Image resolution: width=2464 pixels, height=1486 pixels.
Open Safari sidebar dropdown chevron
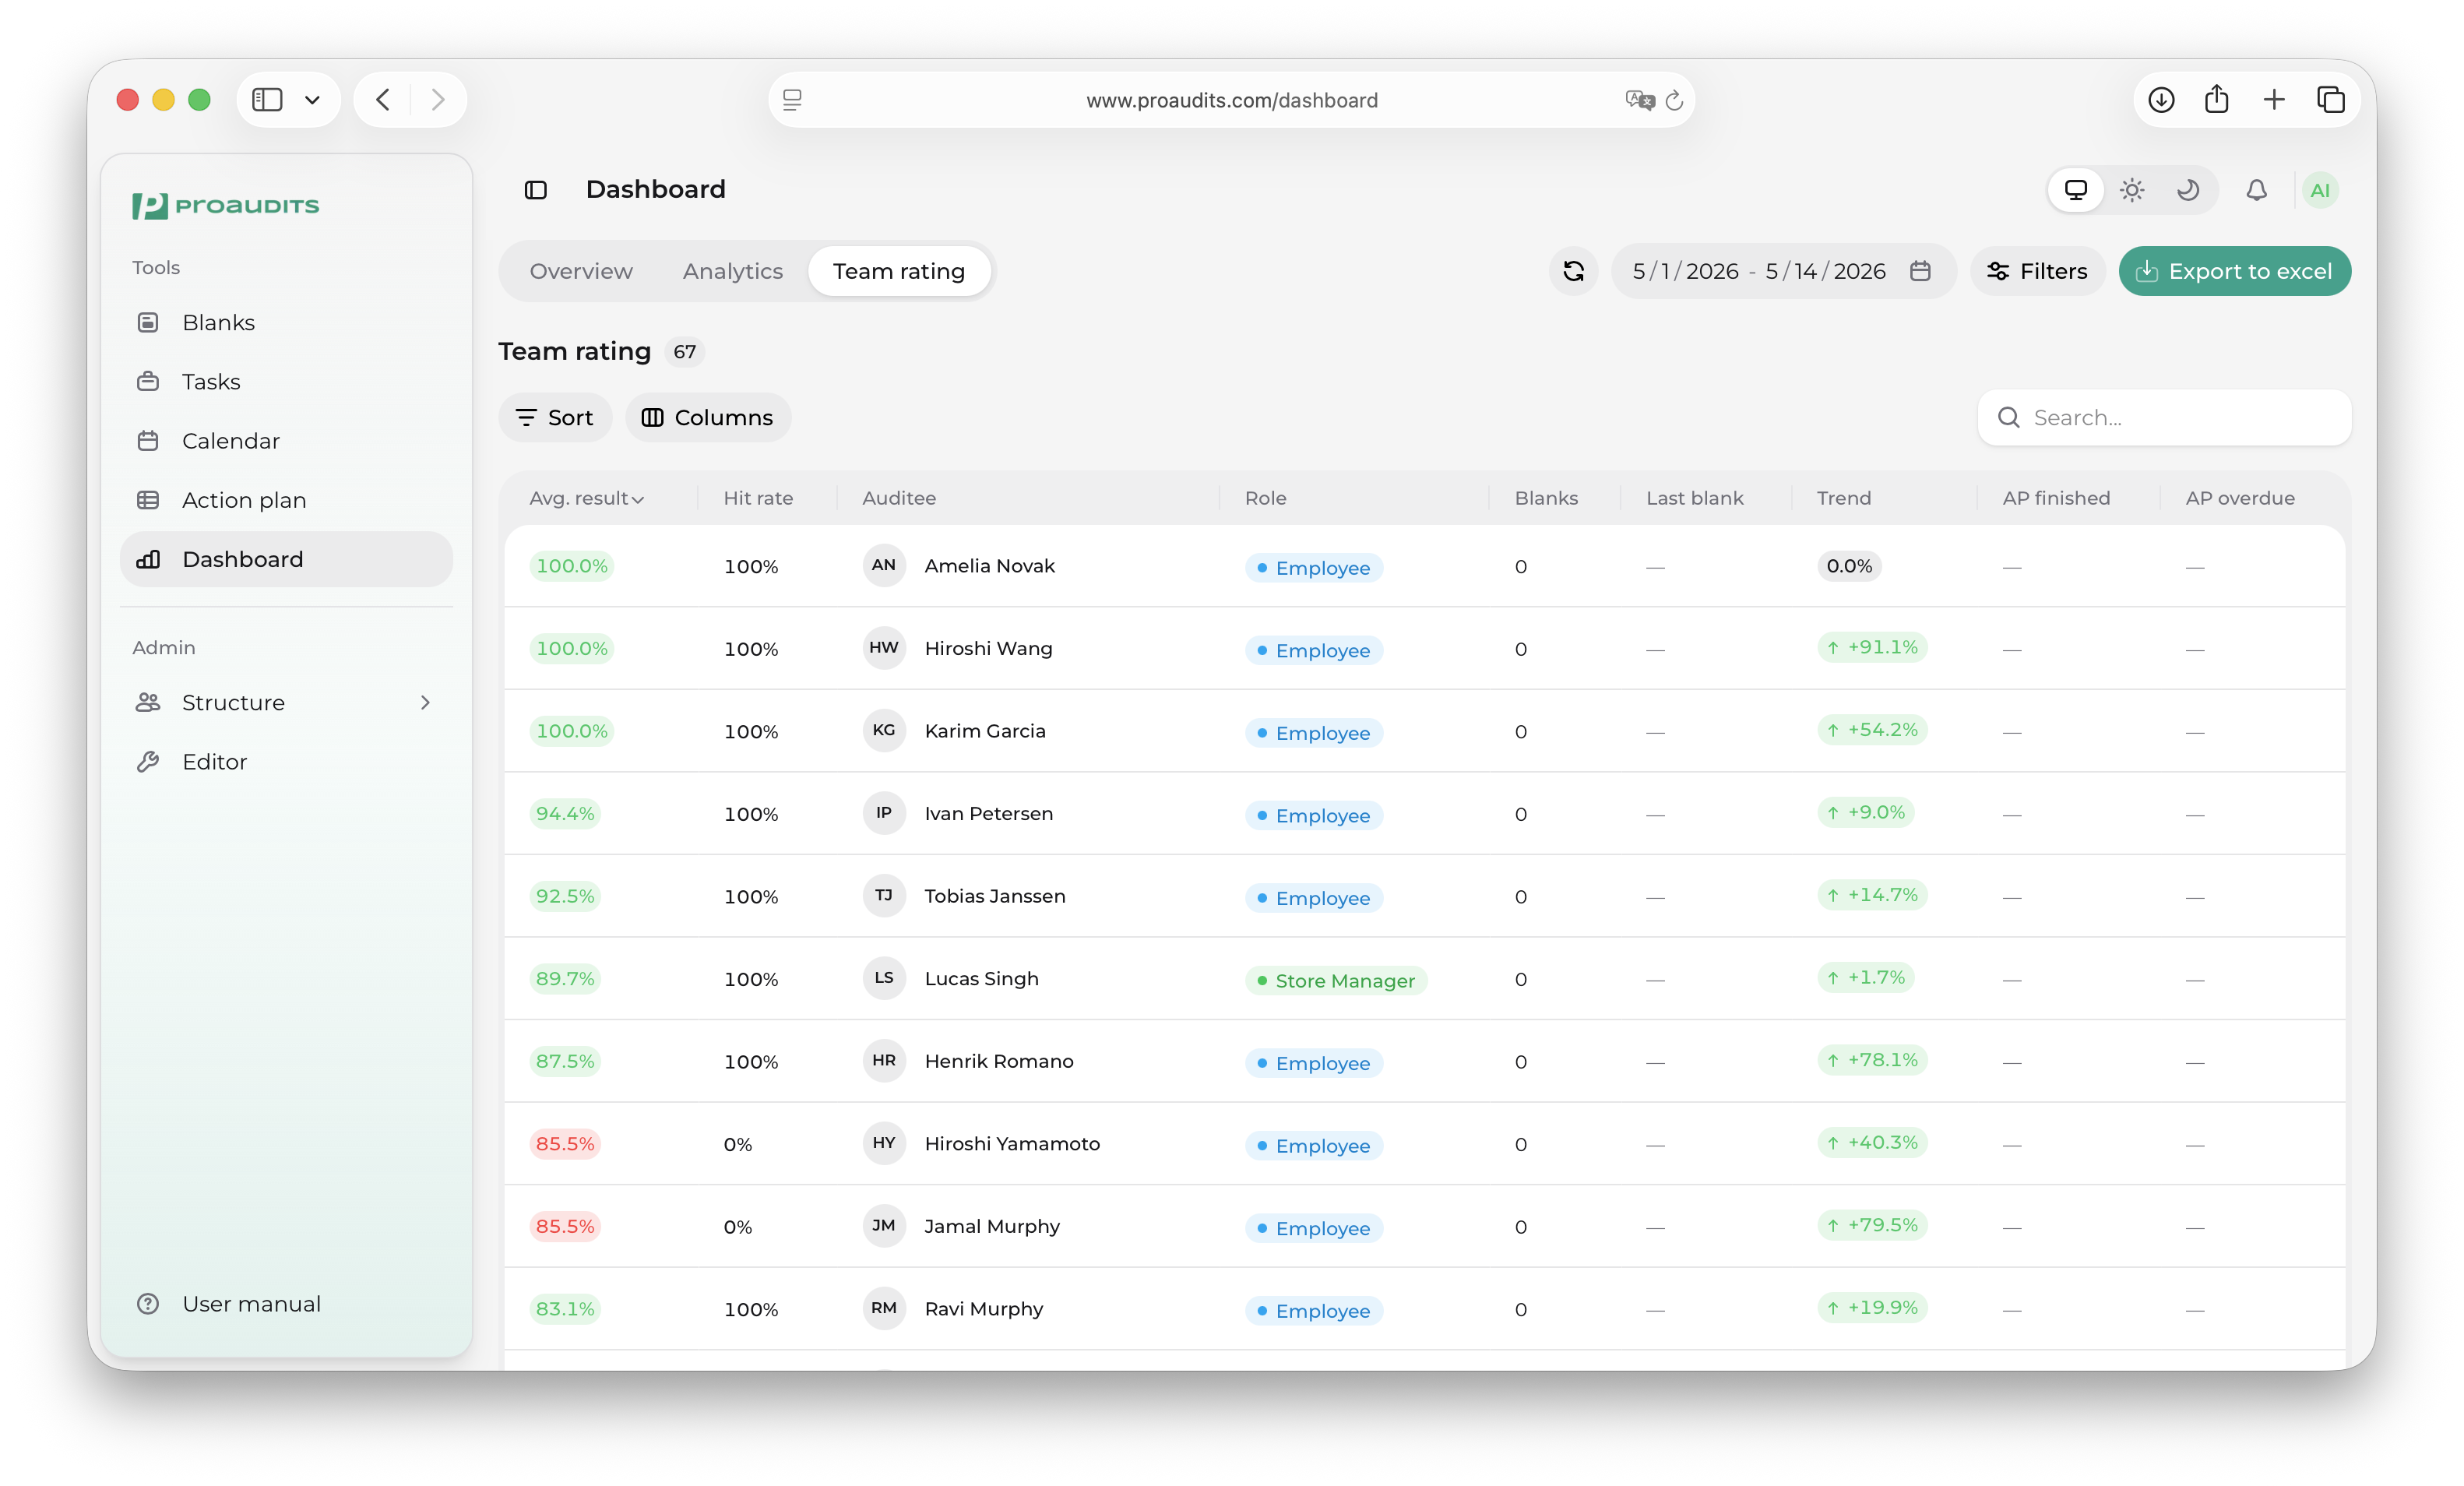tap(312, 99)
